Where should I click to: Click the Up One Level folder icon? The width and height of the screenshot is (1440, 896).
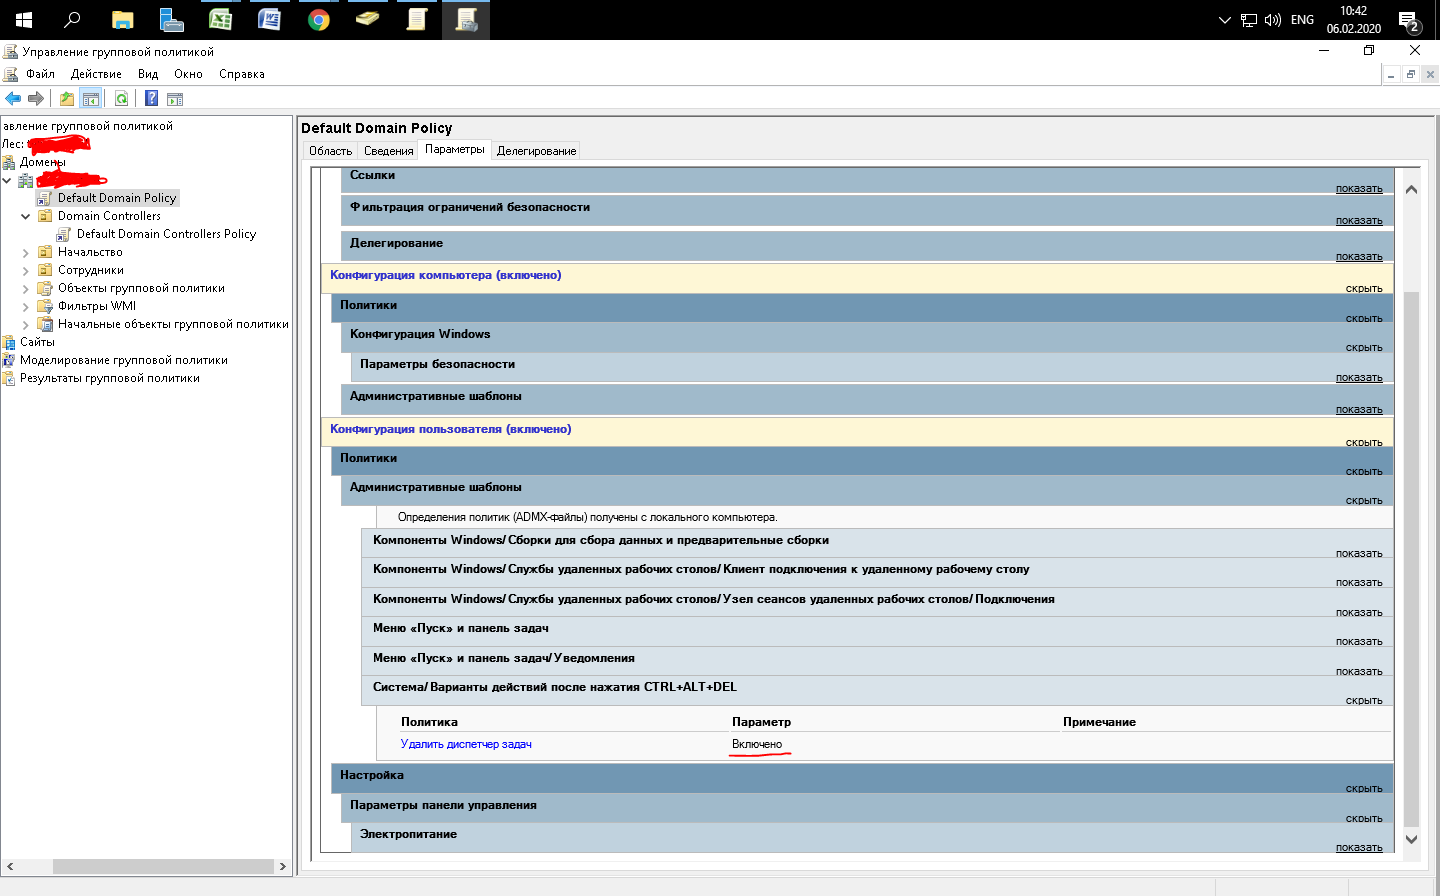(x=66, y=98)
